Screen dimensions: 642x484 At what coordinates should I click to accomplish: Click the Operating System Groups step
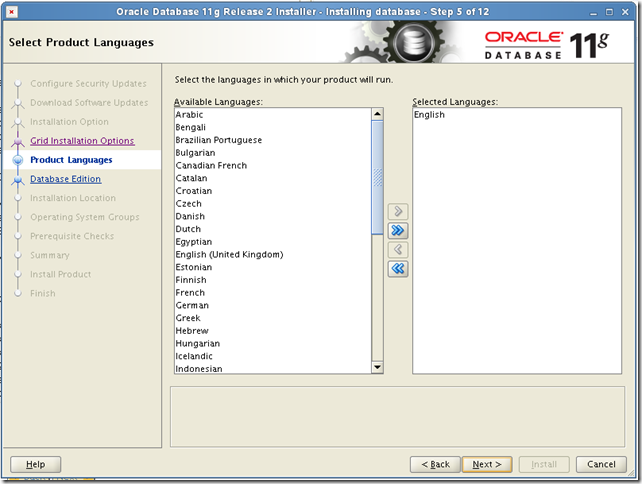point(85,217)
